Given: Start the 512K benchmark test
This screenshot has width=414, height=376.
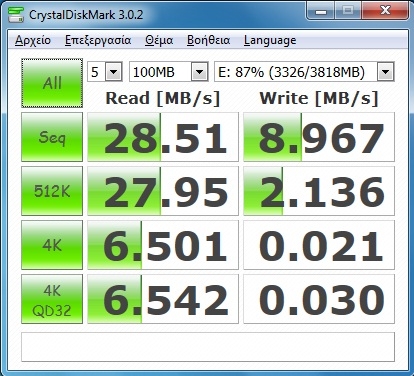Looking at the screenshot, I should [x=52, y=191].
